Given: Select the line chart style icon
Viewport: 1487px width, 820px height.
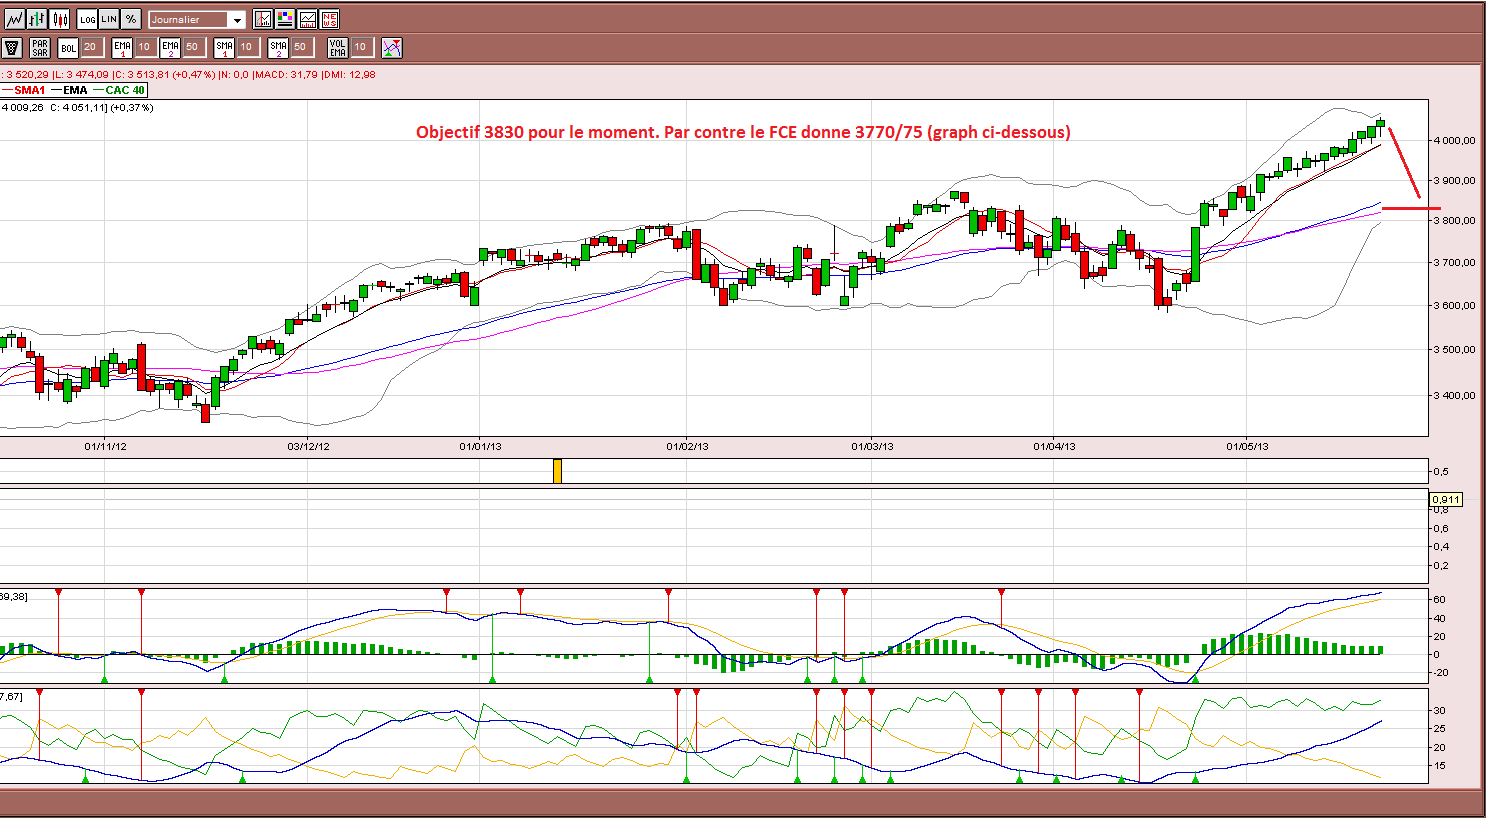Looking at the screenshot, I should click(x=15, y=19).
